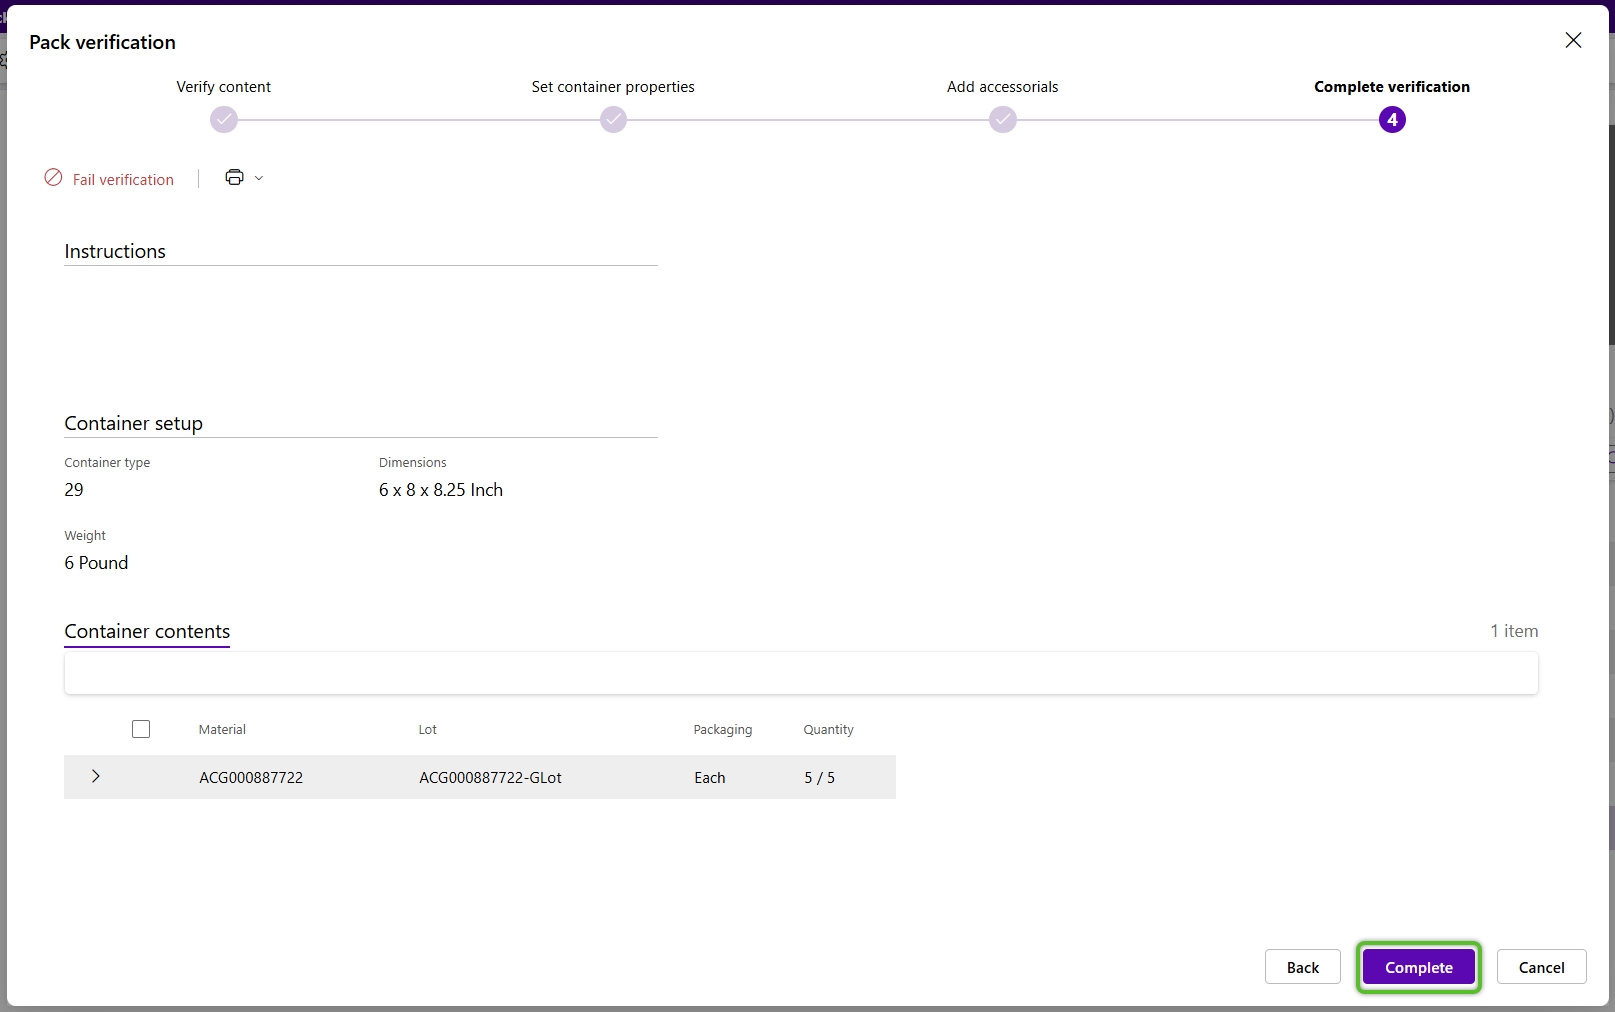Go to the Verify content step

pyautogui.click(x=224, y=120)
